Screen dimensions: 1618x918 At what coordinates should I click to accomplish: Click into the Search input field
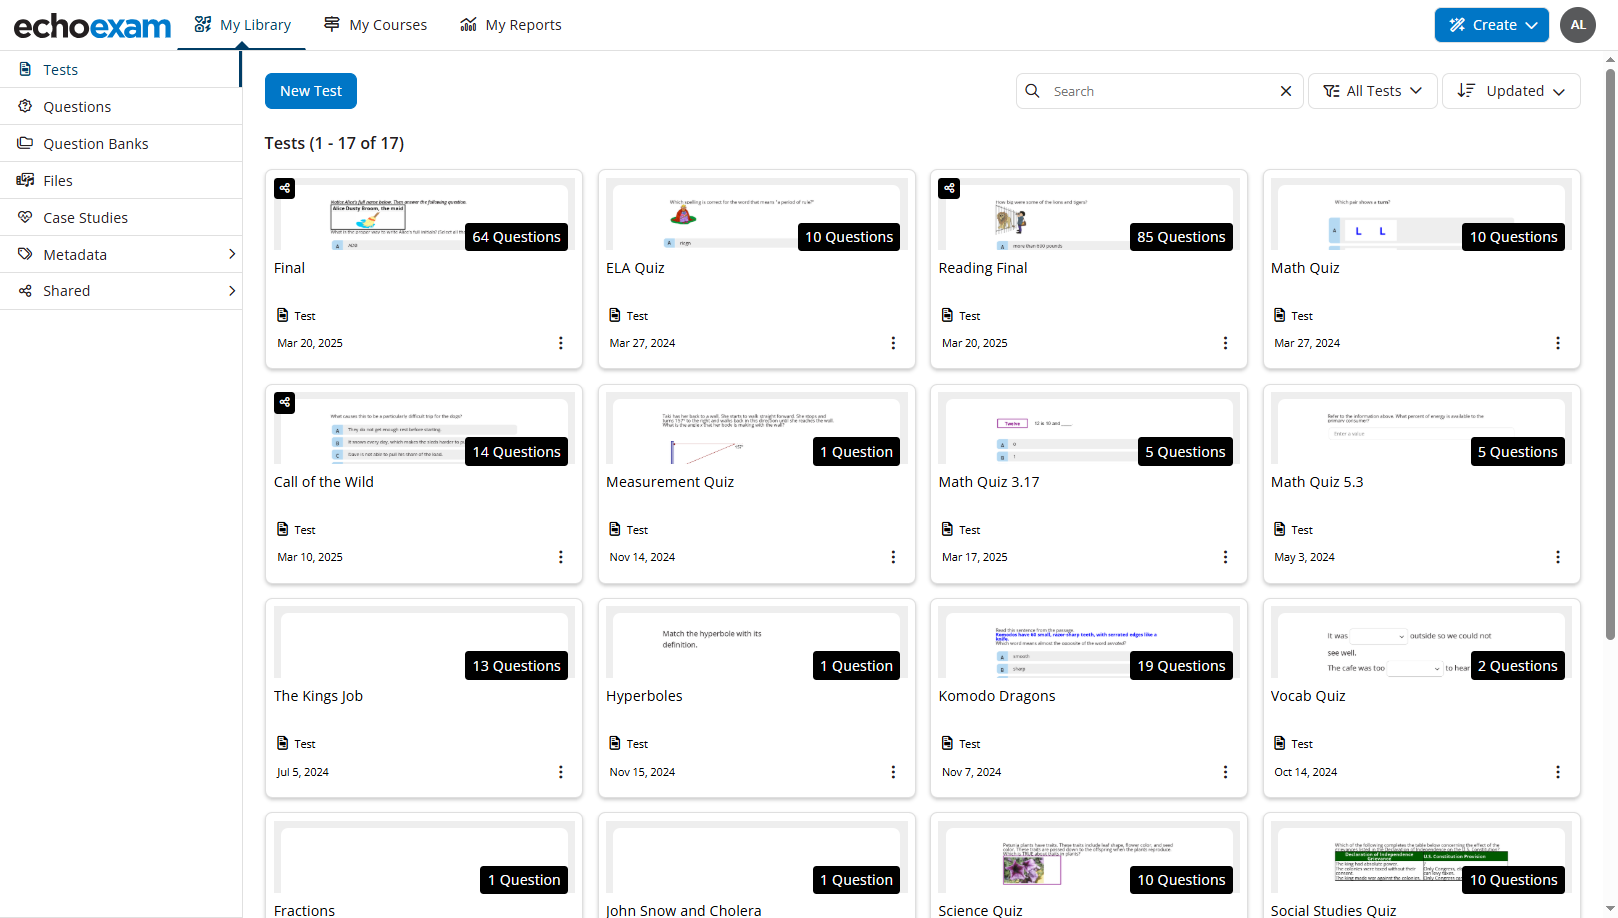point(1160,91)
